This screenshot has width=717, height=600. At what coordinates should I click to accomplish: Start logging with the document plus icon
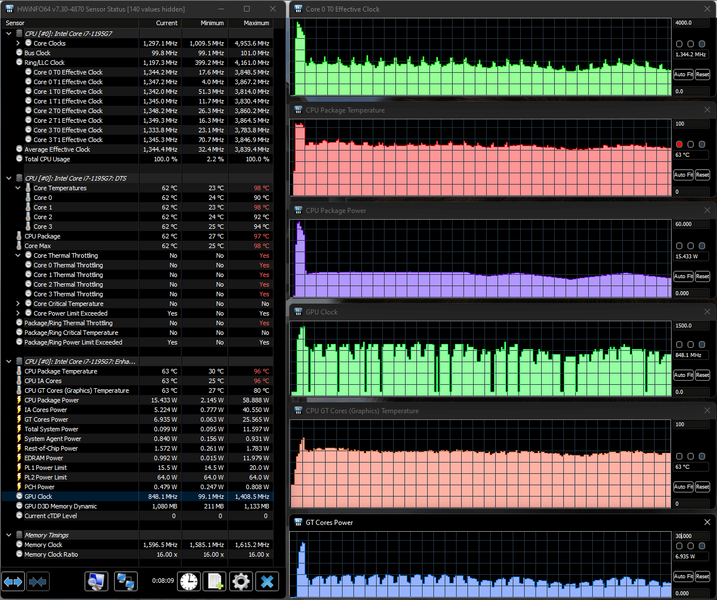[215, 582]
